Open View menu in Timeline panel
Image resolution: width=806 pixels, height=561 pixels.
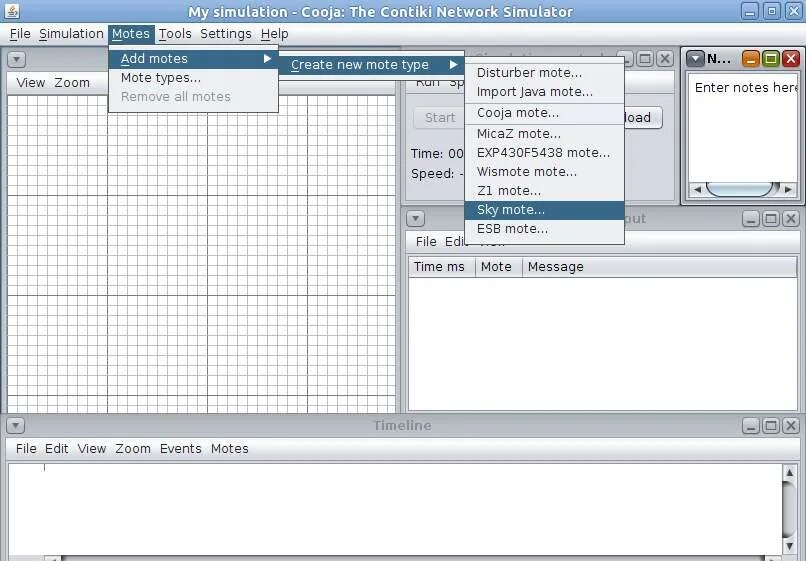[x=92, y=449]
